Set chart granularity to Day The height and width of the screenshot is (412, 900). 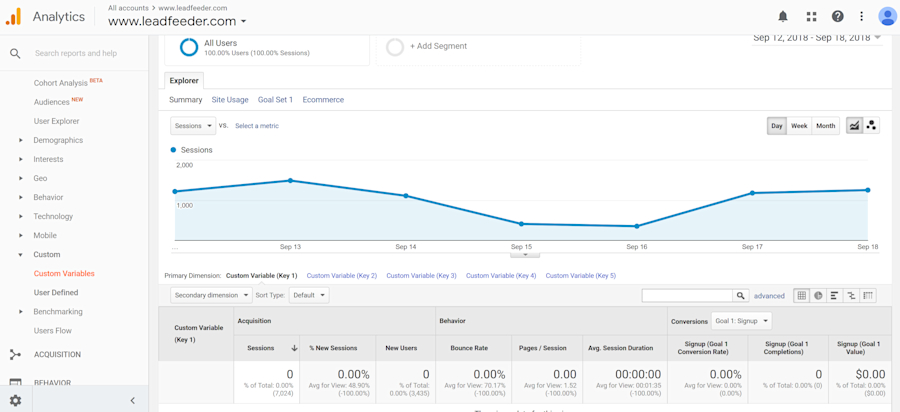(777, 126)
